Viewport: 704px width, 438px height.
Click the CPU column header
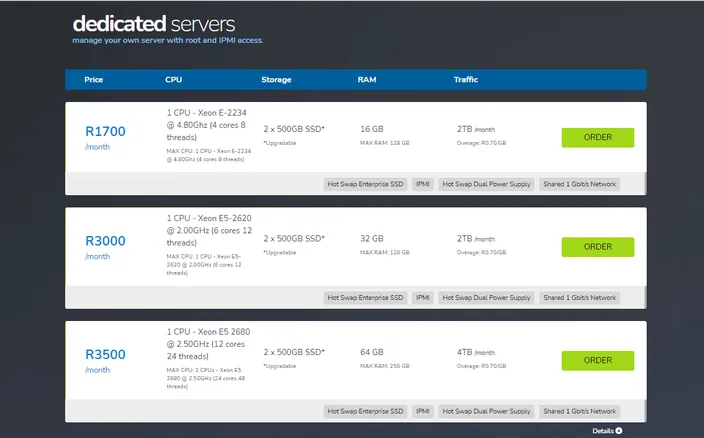point(173,79)
